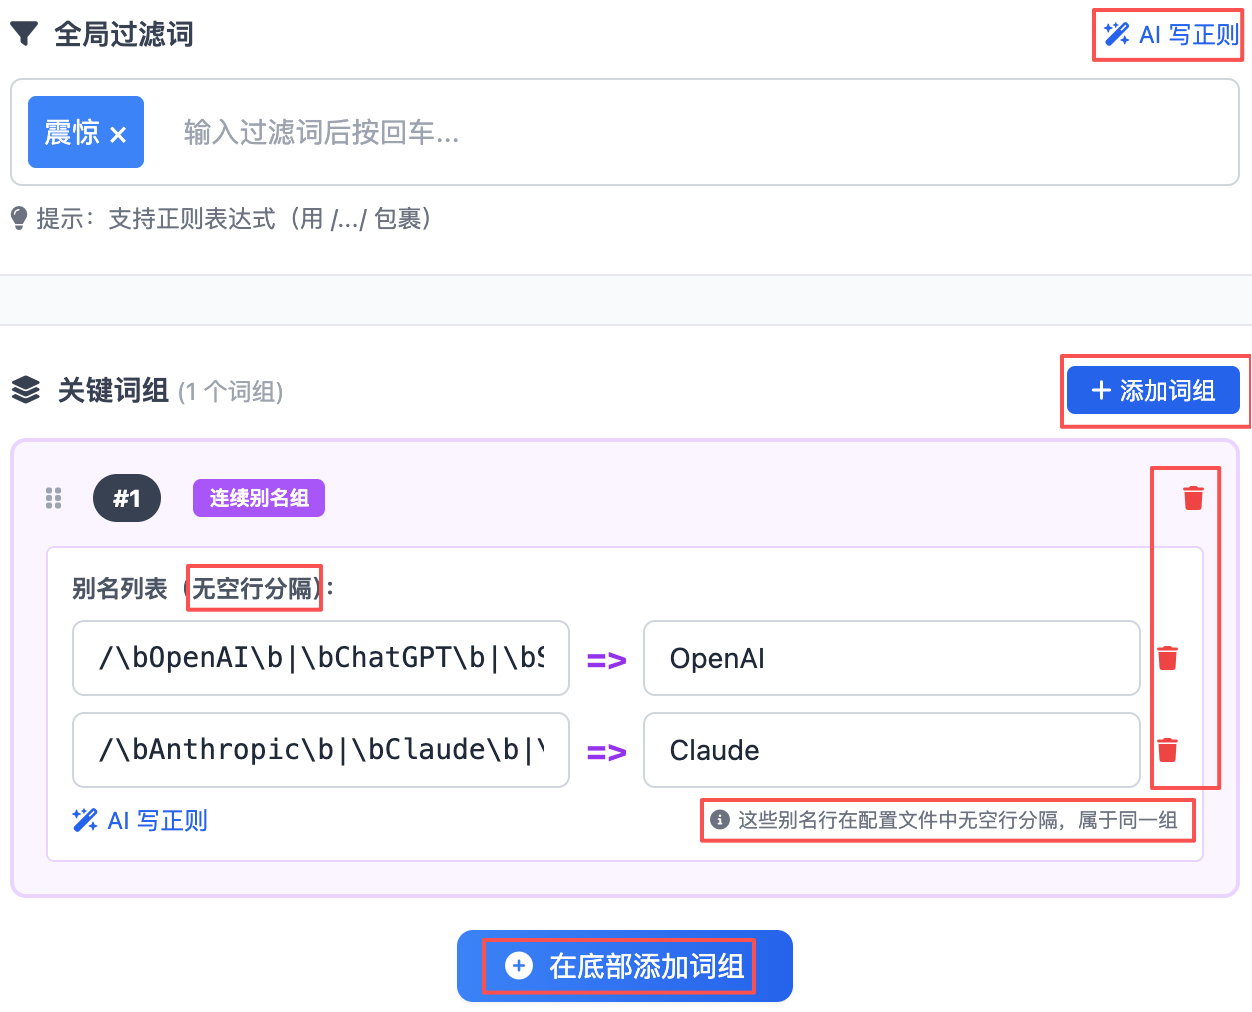
Task: Click the 添加词组 button
Action: tap(1153, 390)
